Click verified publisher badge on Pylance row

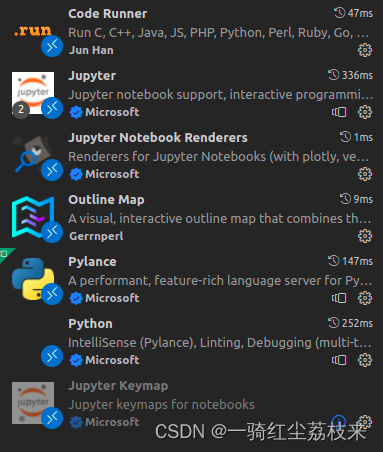(76, 298)
